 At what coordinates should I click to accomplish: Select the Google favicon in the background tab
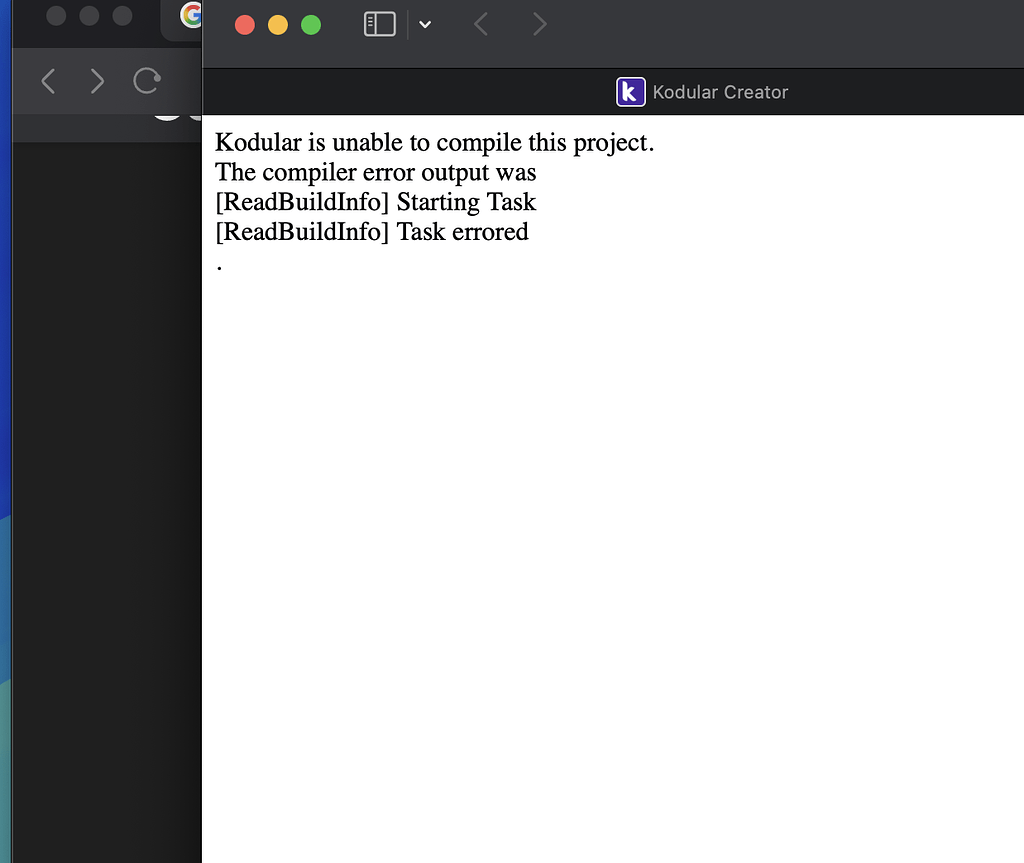(192, 16)
